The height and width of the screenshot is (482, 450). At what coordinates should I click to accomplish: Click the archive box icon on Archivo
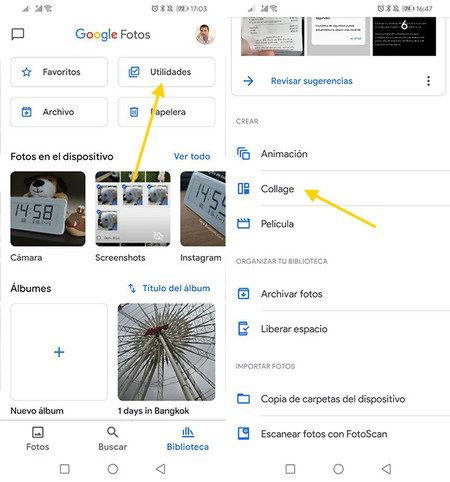click(x=27, y=112)
